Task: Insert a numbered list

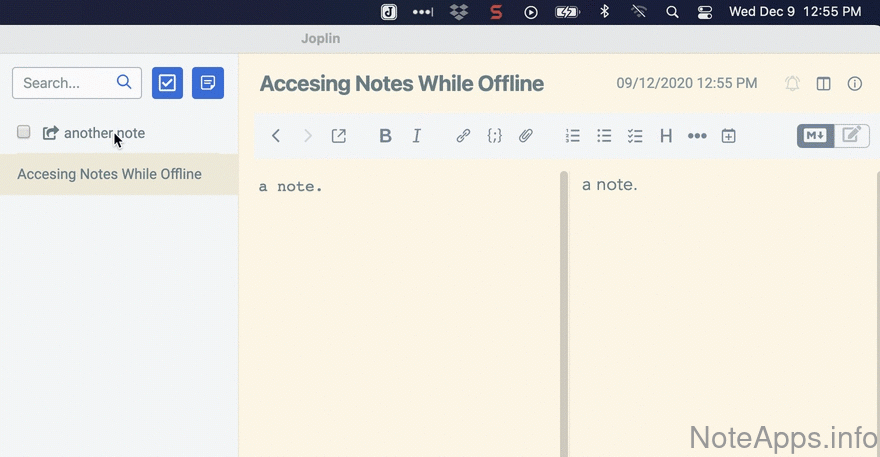Action: coord(573,136)
